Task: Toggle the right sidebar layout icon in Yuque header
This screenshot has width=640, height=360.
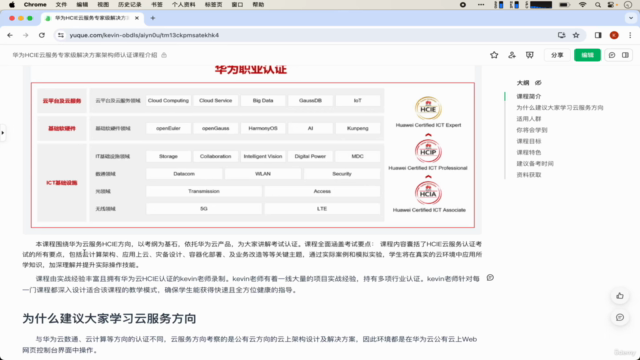Action: pos(625,55)
